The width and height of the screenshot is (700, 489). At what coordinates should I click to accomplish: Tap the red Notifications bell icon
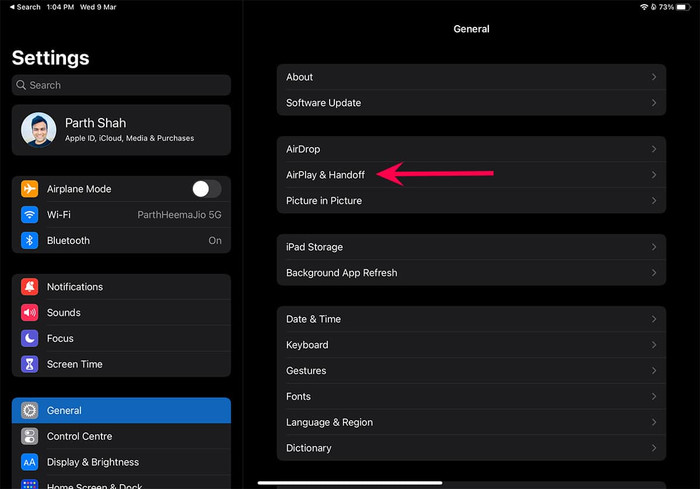pos(29,287)
